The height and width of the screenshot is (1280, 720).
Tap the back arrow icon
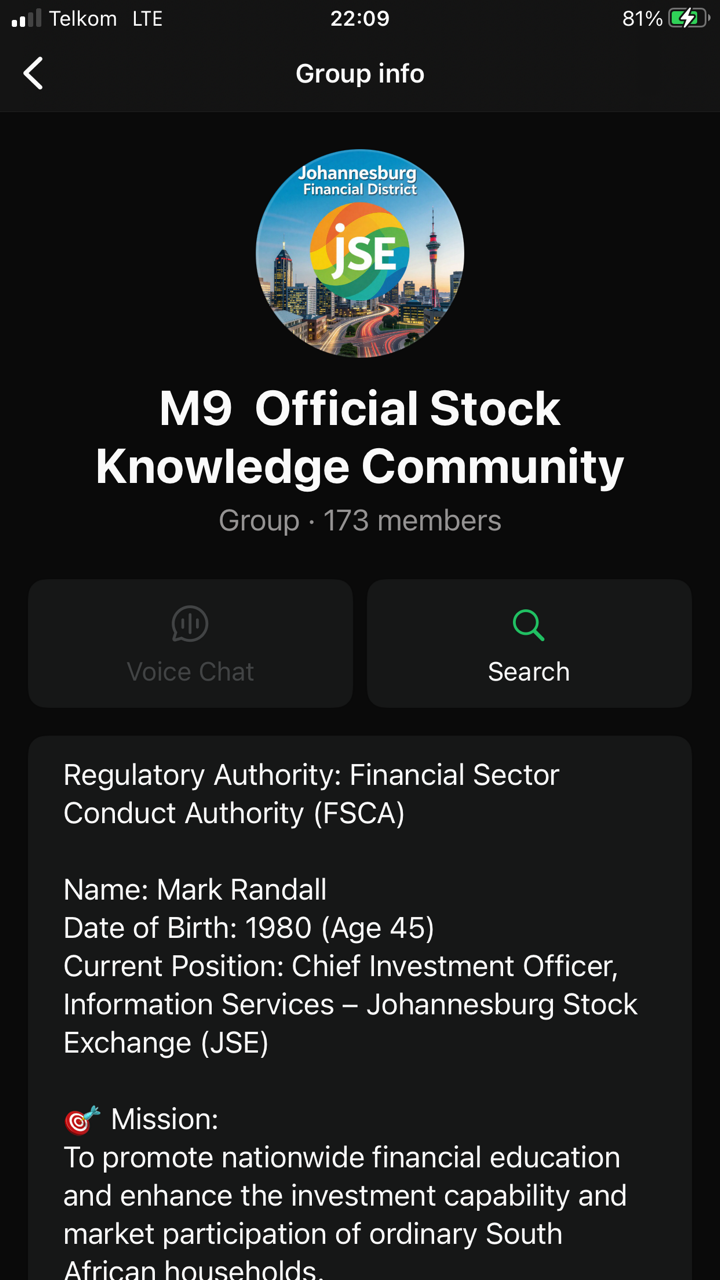[34, 73]
